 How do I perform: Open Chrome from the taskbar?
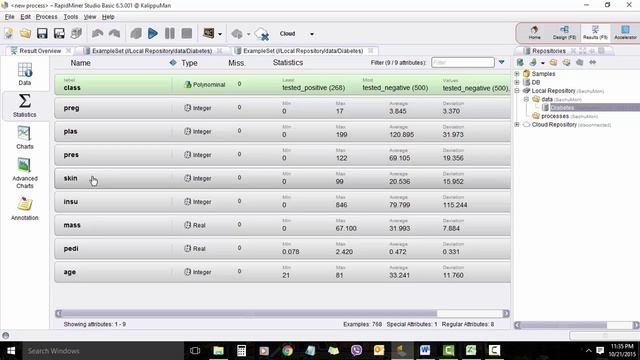(287, 351)
